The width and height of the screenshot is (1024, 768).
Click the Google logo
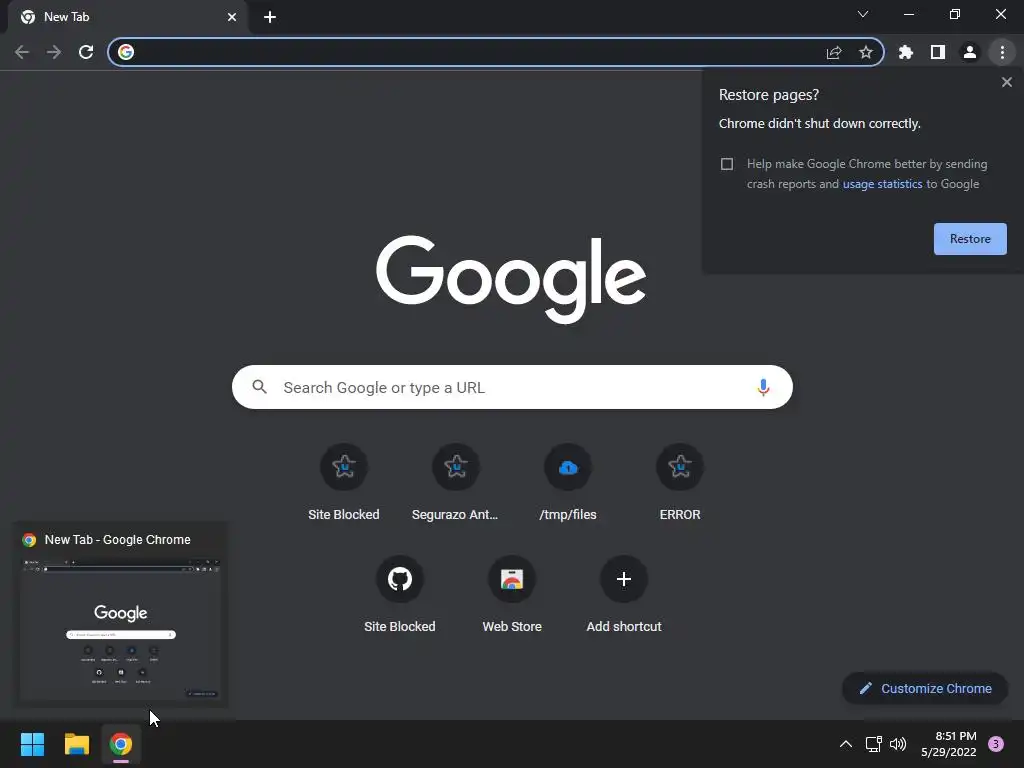coord(511,279)
